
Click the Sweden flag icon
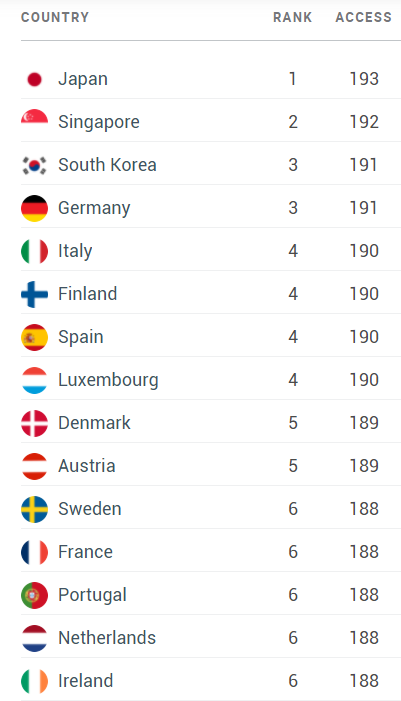point(34,509)
